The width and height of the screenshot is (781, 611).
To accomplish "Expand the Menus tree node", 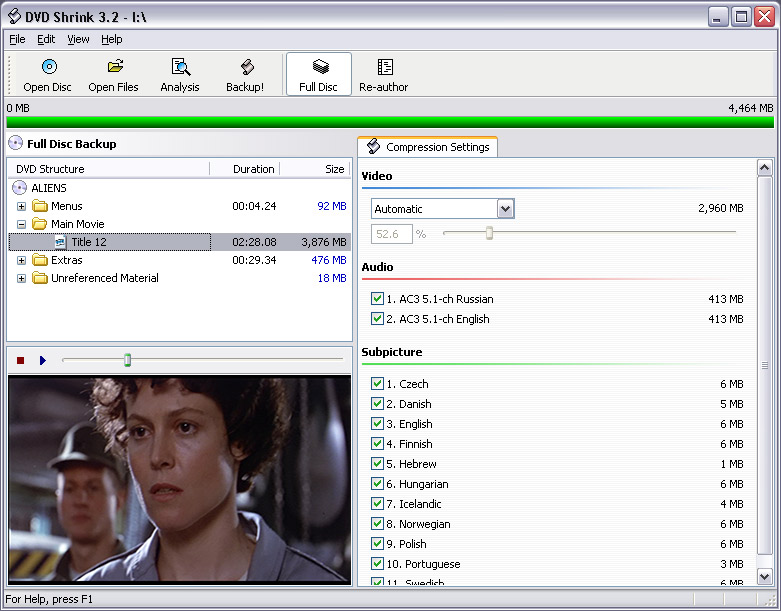I will [21, 206].
